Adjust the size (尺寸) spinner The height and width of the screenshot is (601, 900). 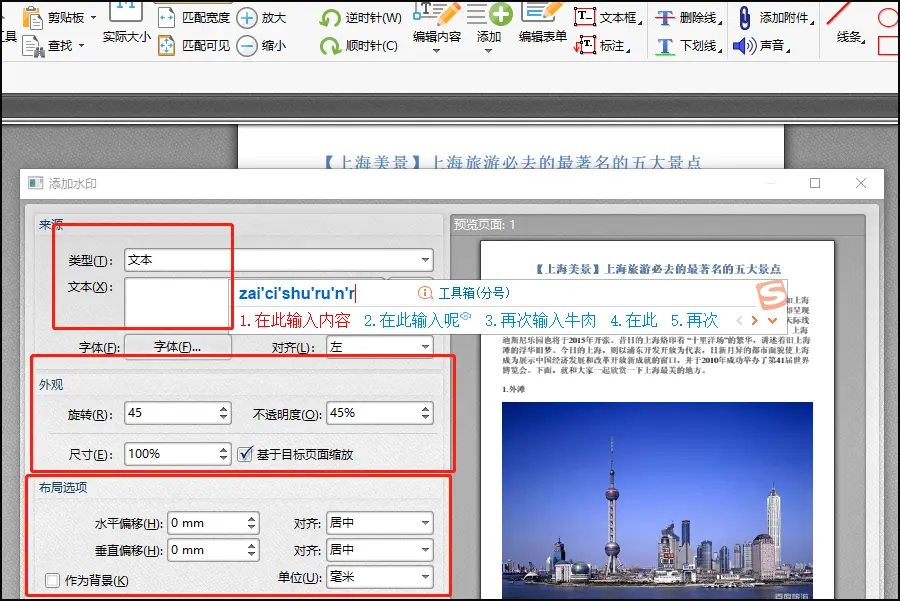point(223,454)
